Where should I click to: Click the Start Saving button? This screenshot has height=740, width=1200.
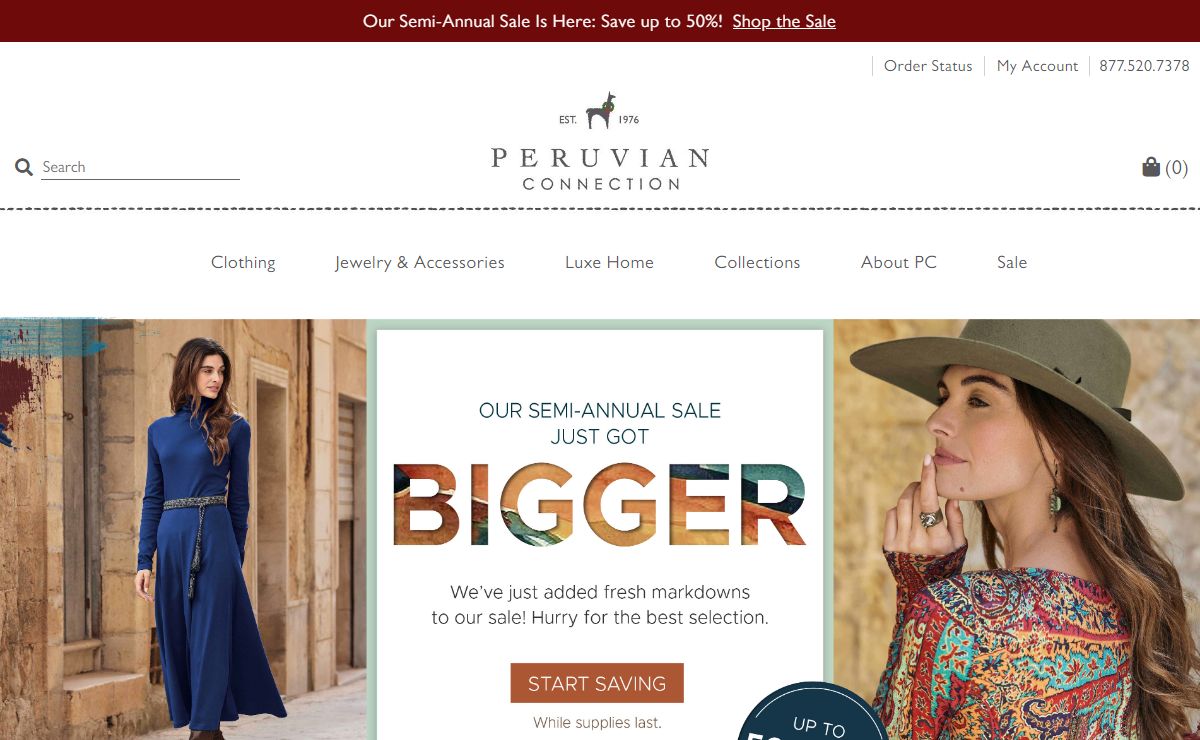tap(597, 683)
